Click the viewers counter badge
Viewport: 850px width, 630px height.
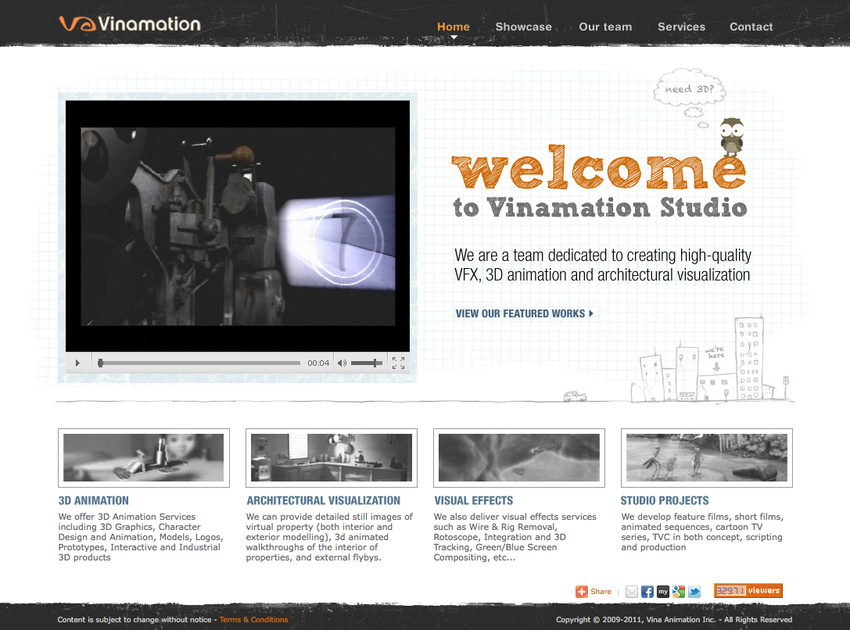pos(748,590)
